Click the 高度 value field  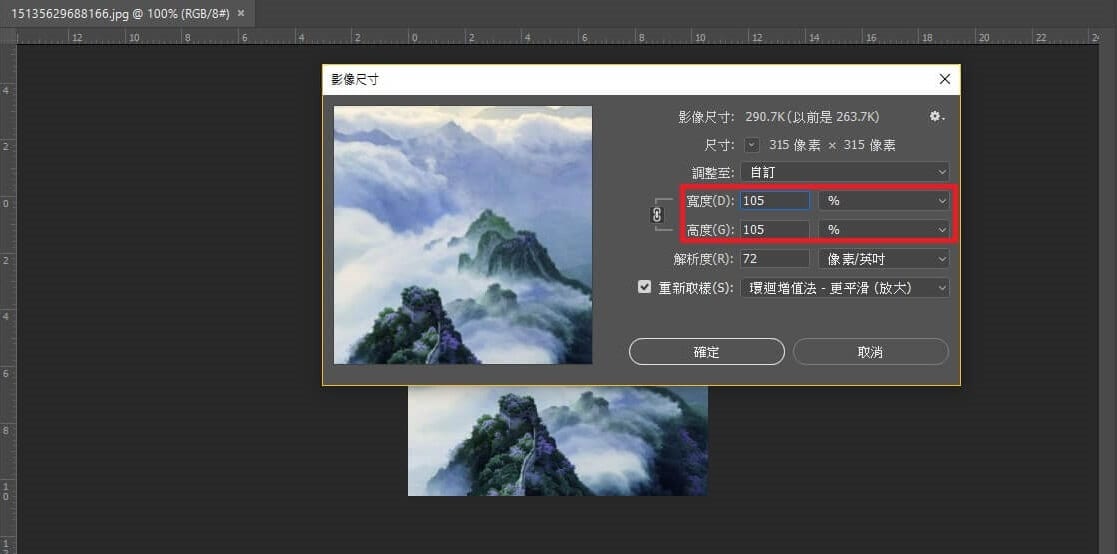tap(775, 229)
